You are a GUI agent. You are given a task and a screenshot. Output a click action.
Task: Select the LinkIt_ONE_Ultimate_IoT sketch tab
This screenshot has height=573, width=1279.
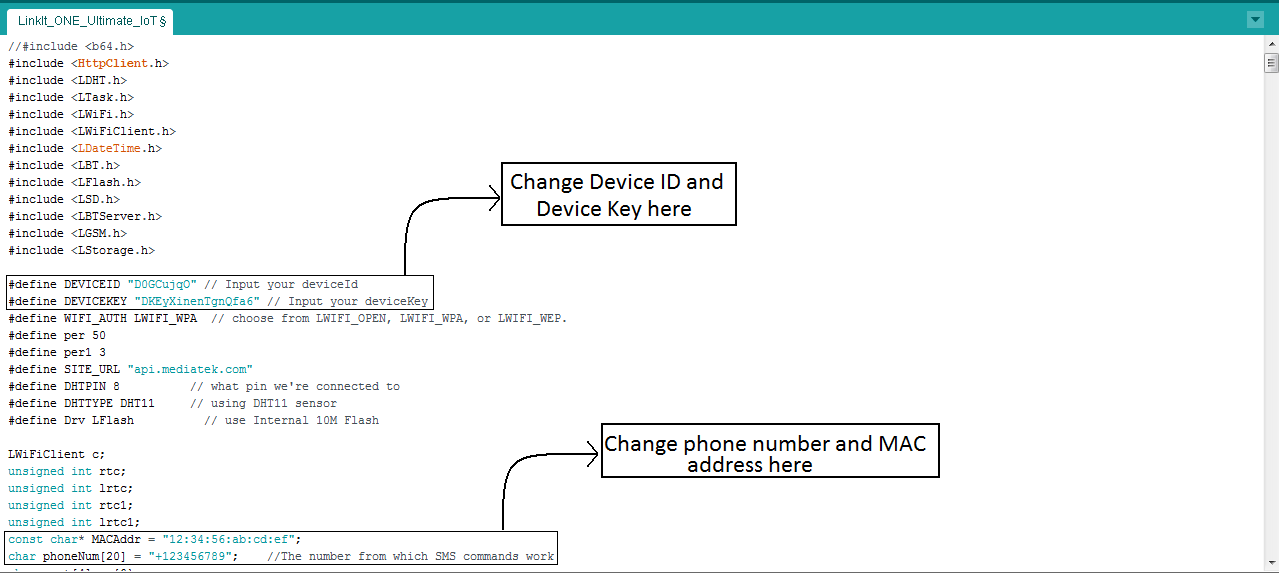click(x=91, y=21)
